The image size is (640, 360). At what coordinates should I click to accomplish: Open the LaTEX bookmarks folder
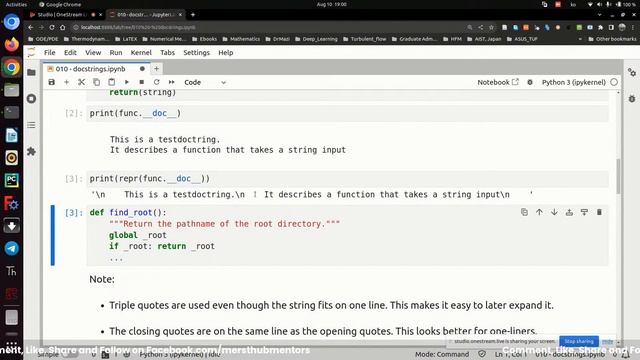[x=126, y=39]
